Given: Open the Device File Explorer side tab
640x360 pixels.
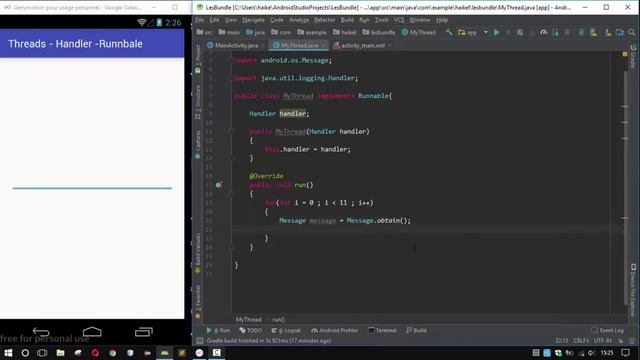Looking at the screenshot, I should (633, 290).
